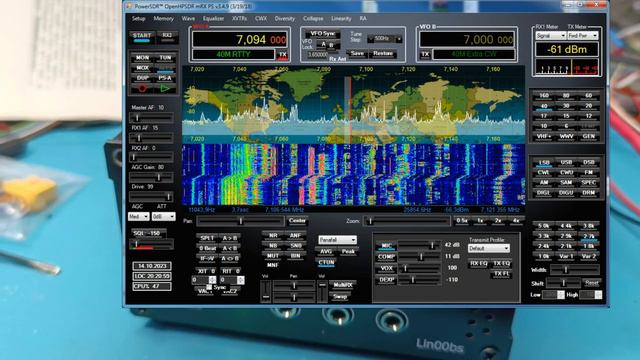
Task: Enable the ANF auto notch filter
Action: [295, 236]
